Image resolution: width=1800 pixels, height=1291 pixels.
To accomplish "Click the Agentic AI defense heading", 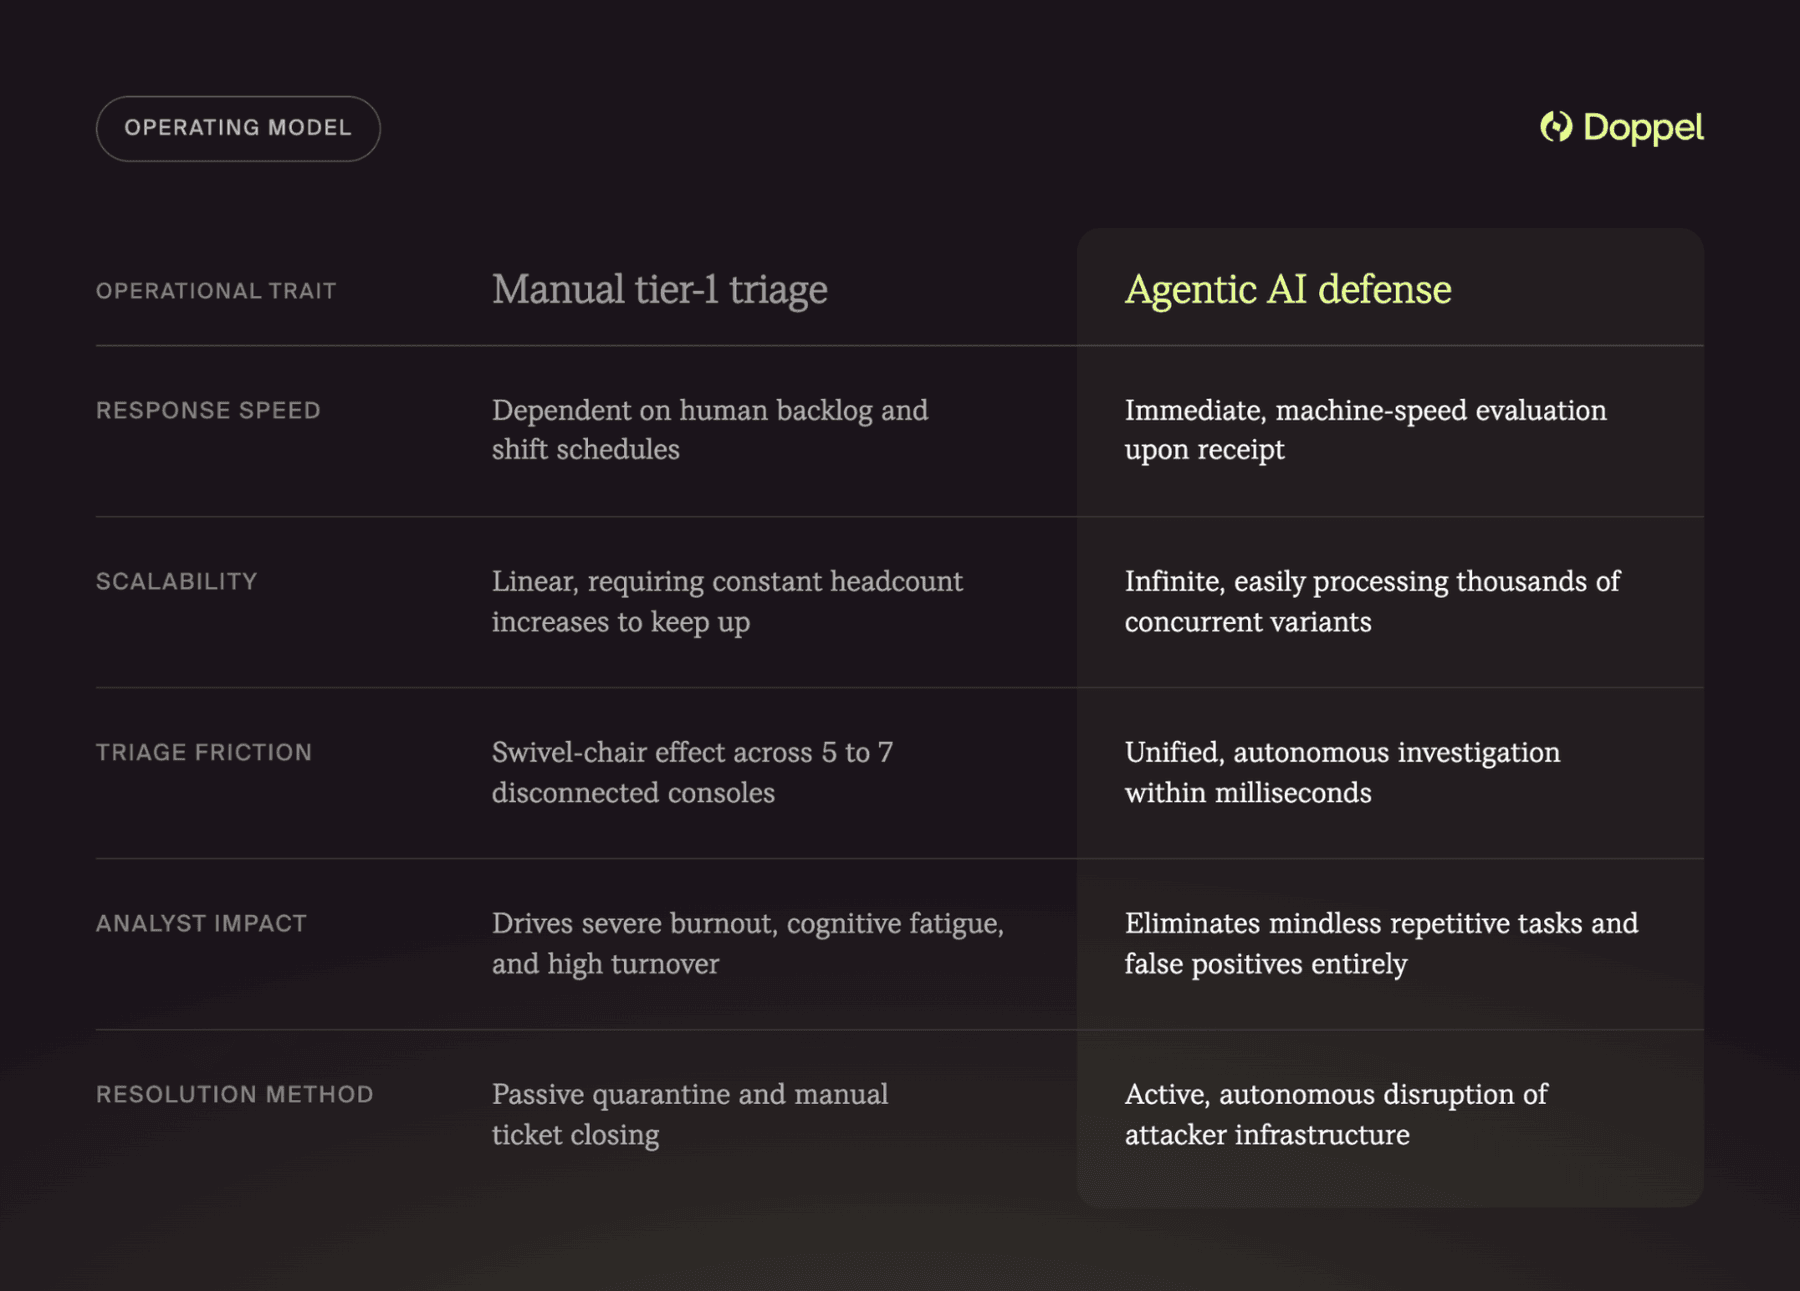I will (x=1288, y=290).
